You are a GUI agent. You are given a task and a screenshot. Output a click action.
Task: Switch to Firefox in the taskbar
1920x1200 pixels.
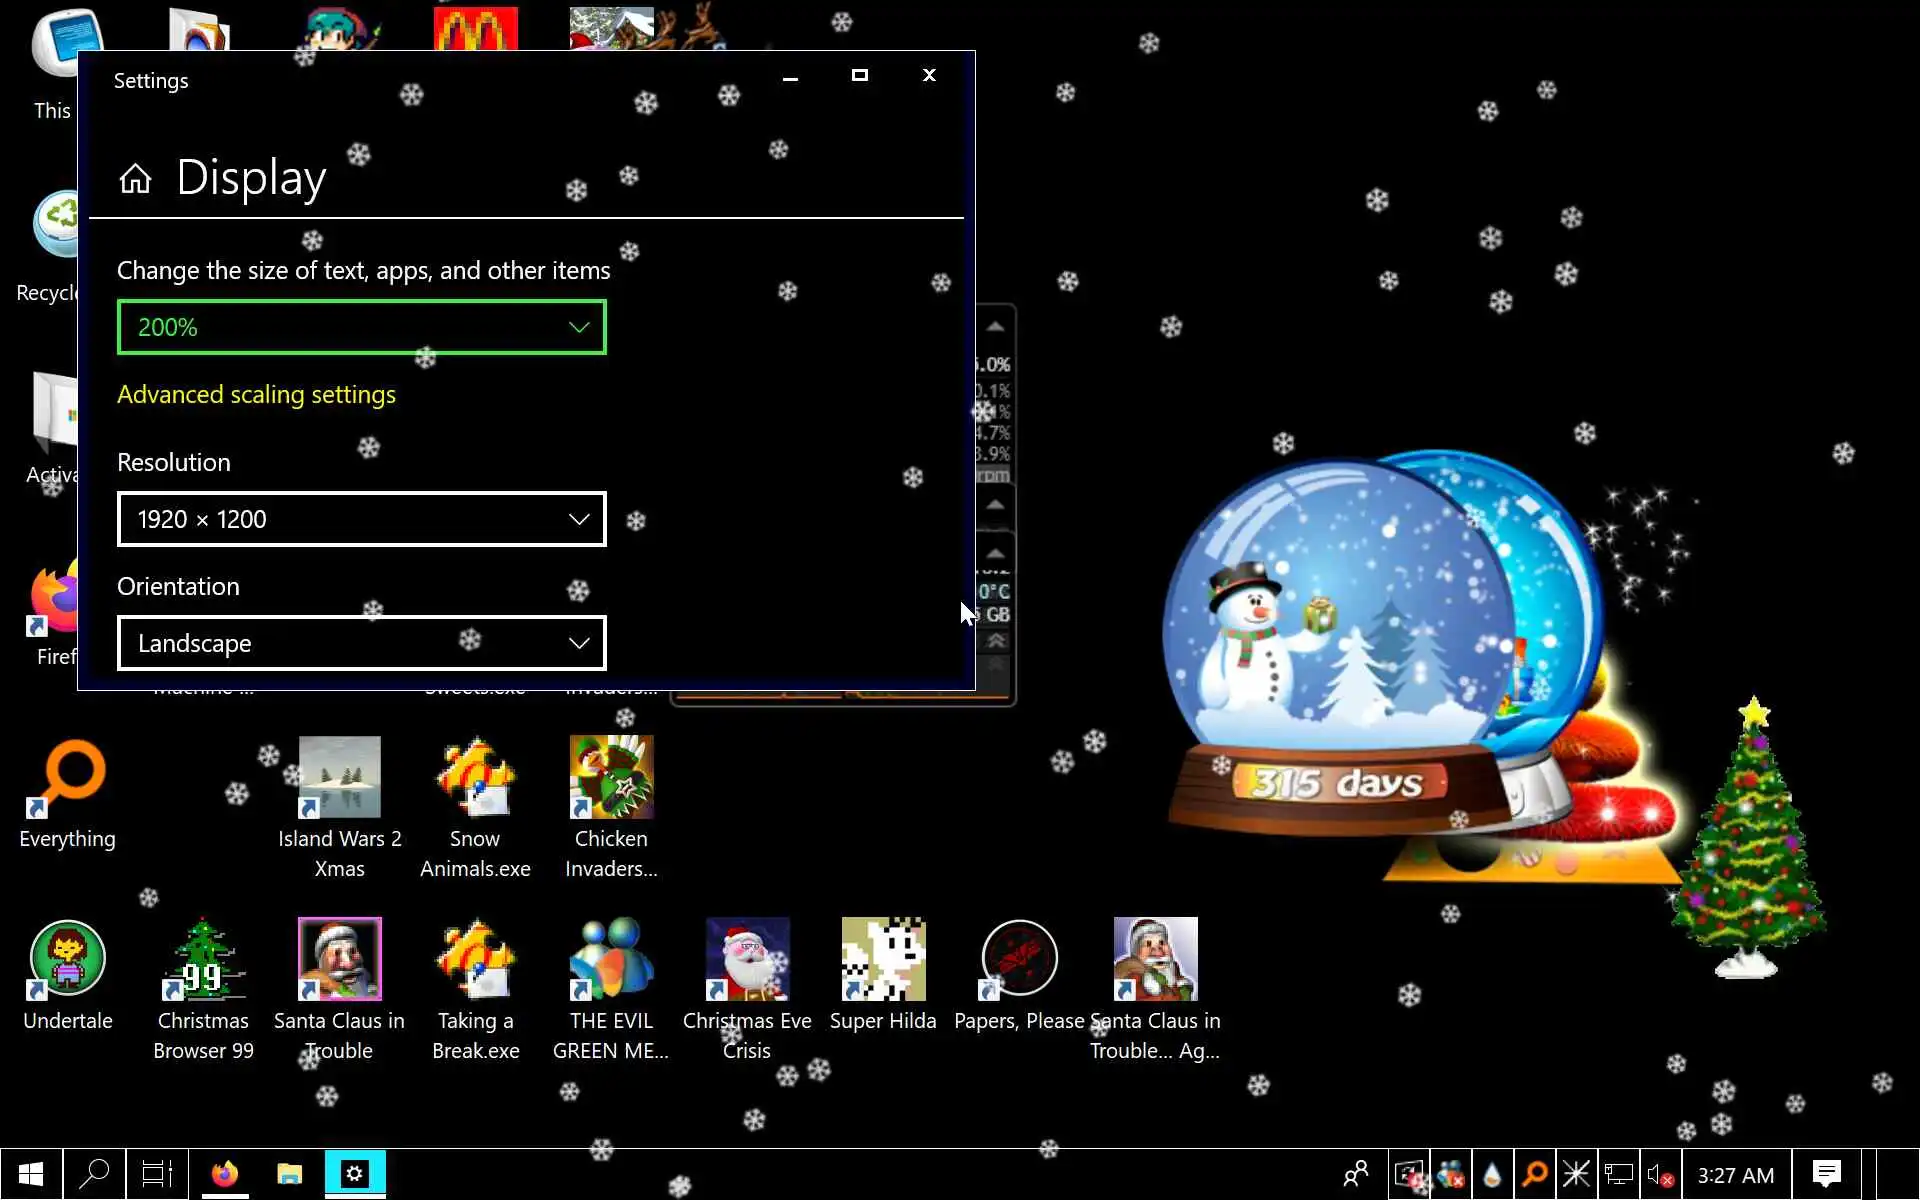point(225,1174)
